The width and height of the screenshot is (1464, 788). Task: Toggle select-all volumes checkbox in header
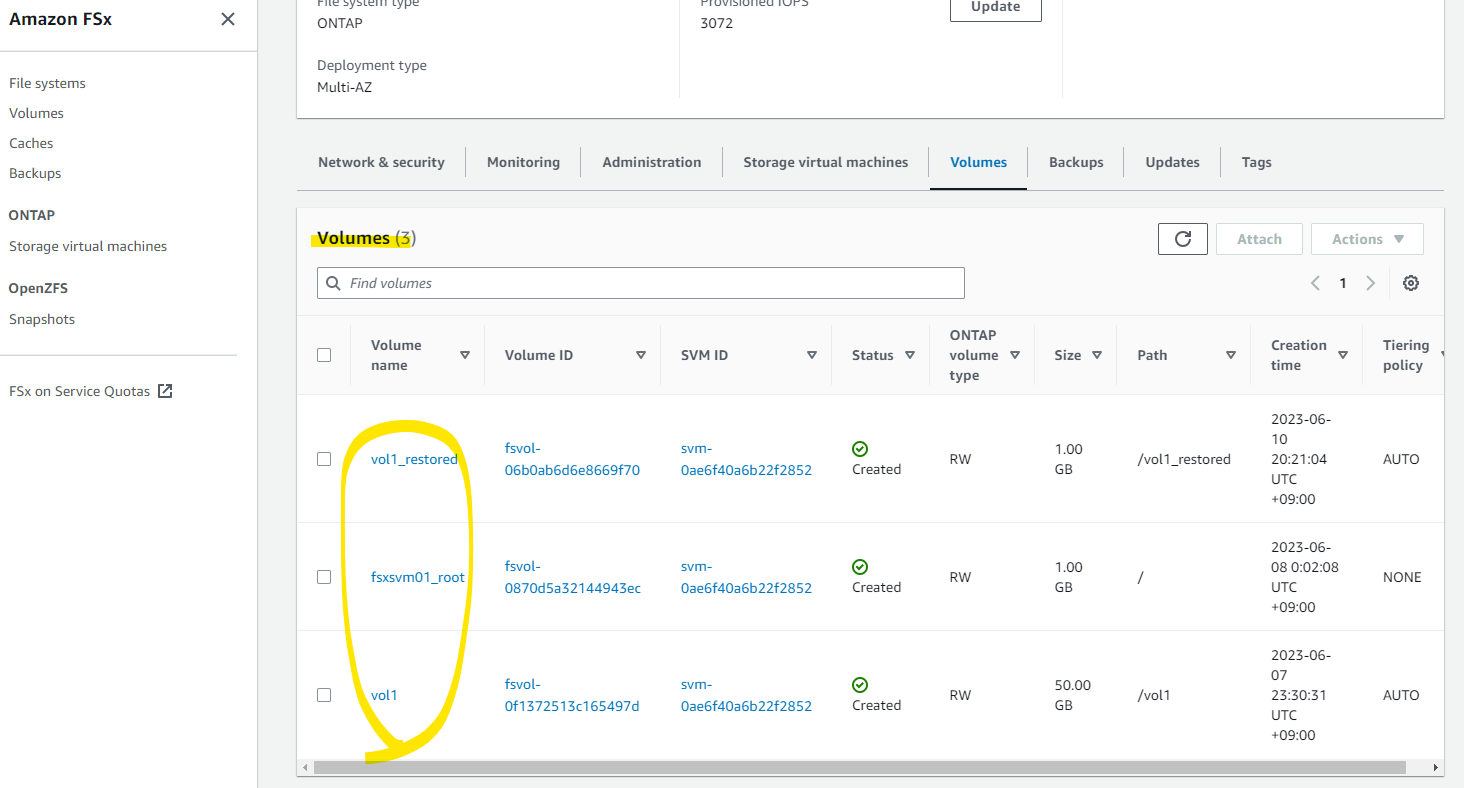[324, 355]
